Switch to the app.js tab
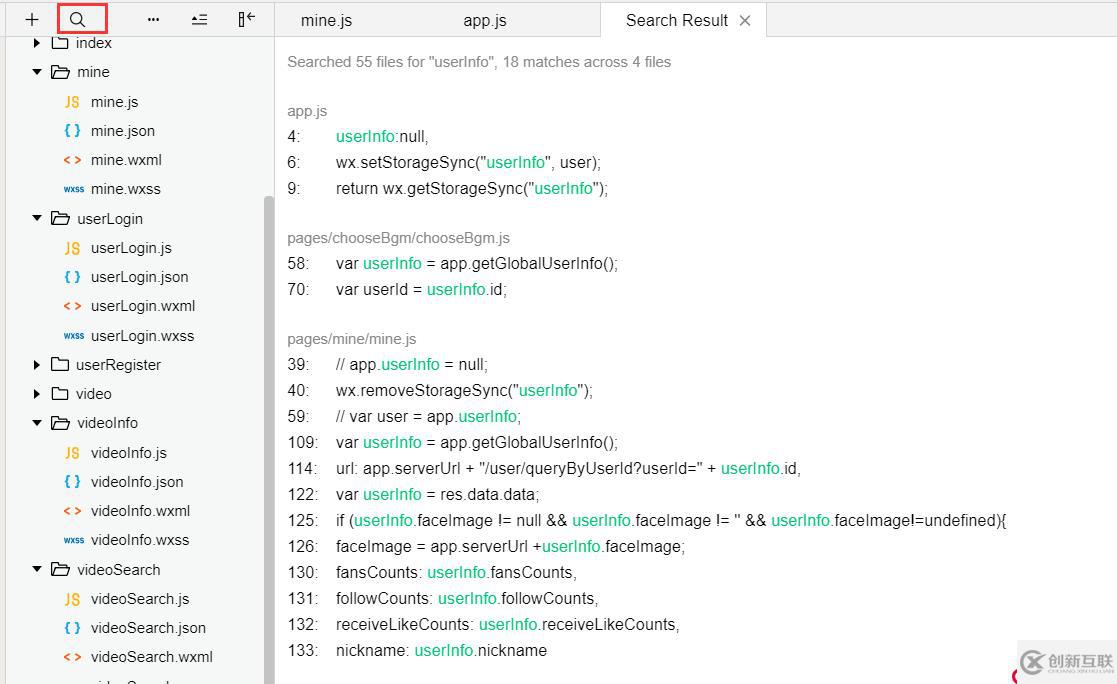 (x=484, y=21)
